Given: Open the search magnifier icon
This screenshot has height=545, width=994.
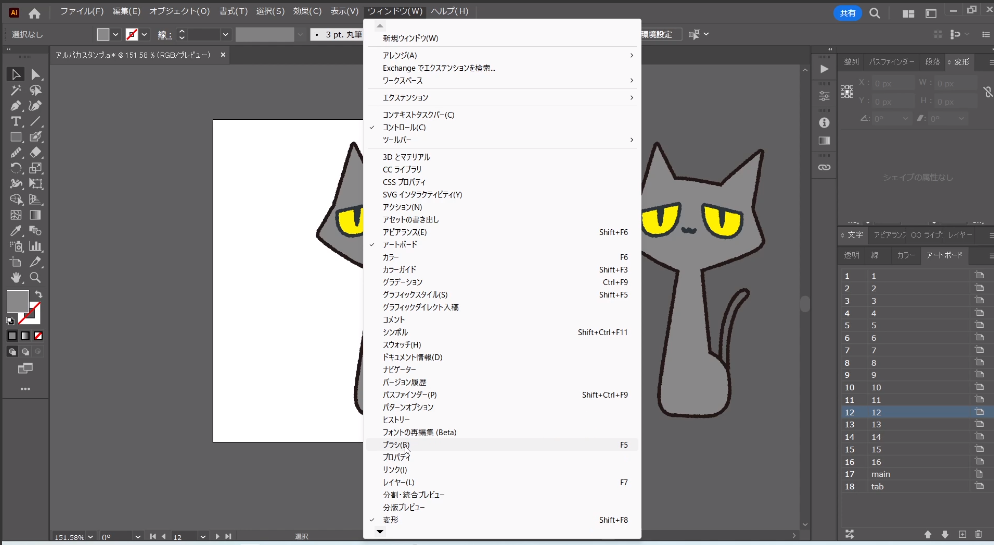Looking at the screenshot, I should [x=875, y=13].
